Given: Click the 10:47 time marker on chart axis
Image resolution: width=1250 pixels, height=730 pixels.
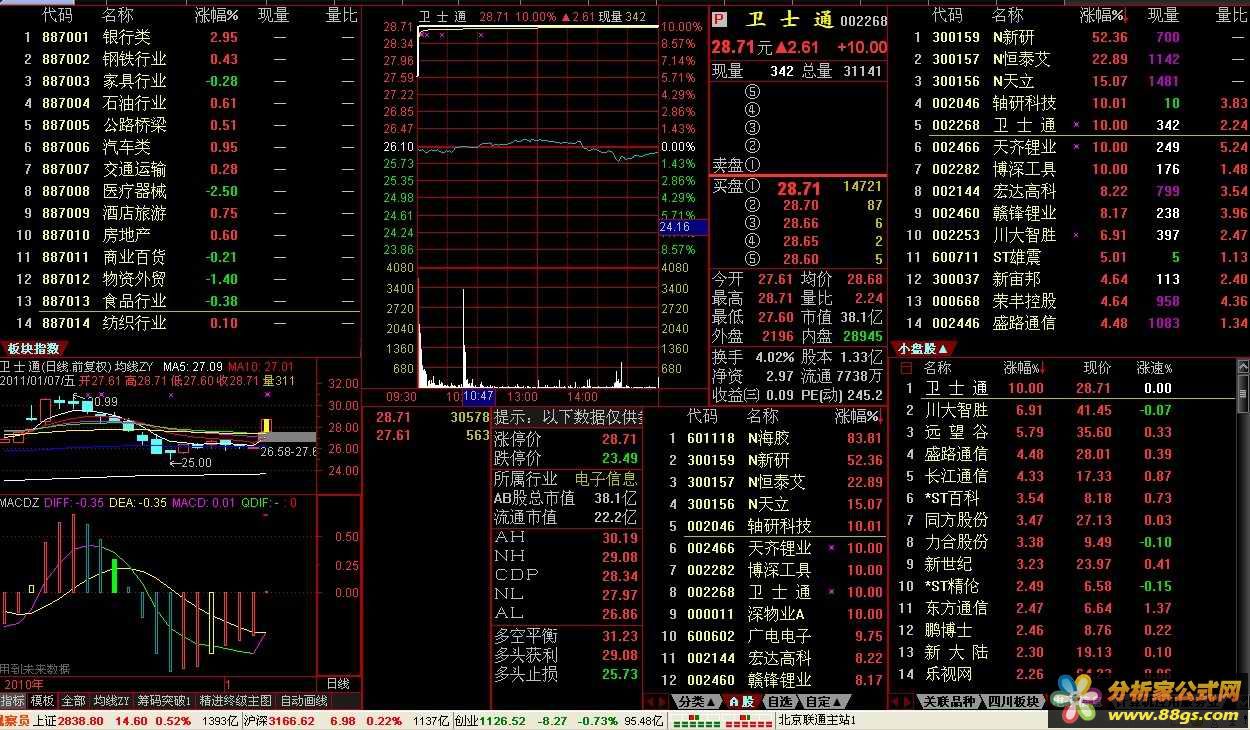Looking at the screenshot, I should click(x=477, y=397).
